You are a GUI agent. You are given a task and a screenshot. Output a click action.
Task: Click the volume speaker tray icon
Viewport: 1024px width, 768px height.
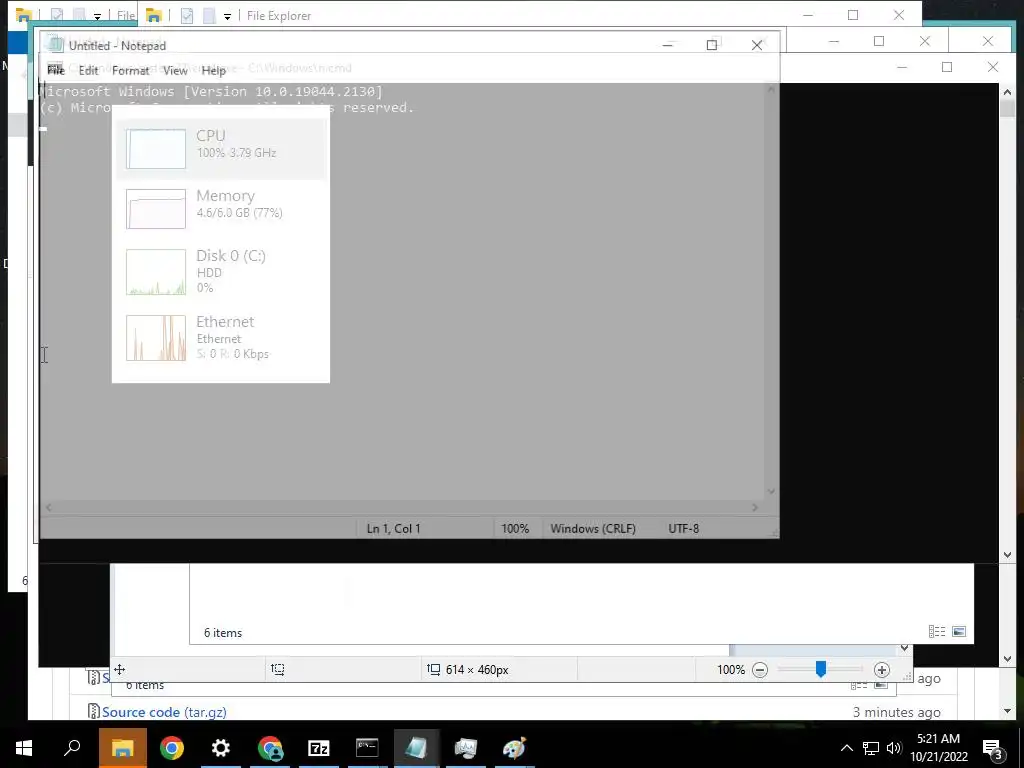point(894,748)
